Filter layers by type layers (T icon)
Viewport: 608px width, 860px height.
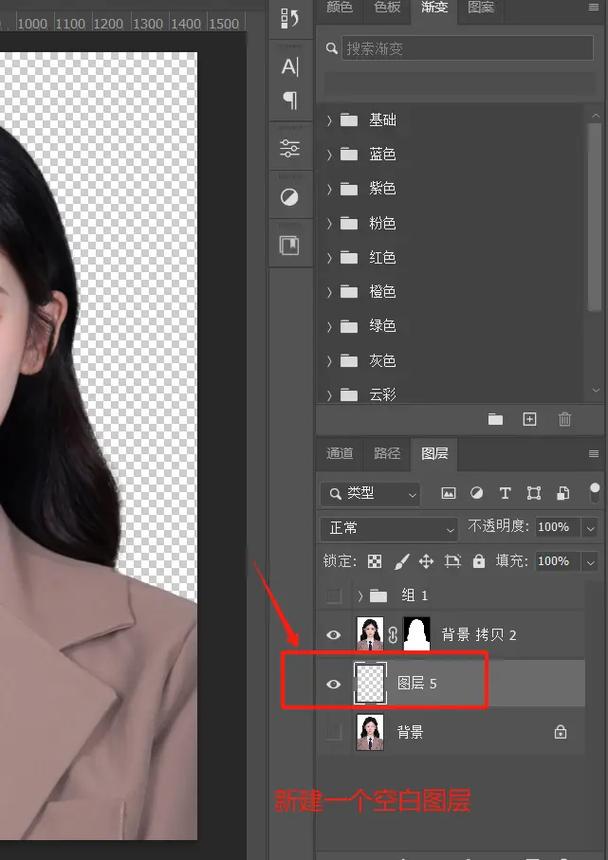505,493
